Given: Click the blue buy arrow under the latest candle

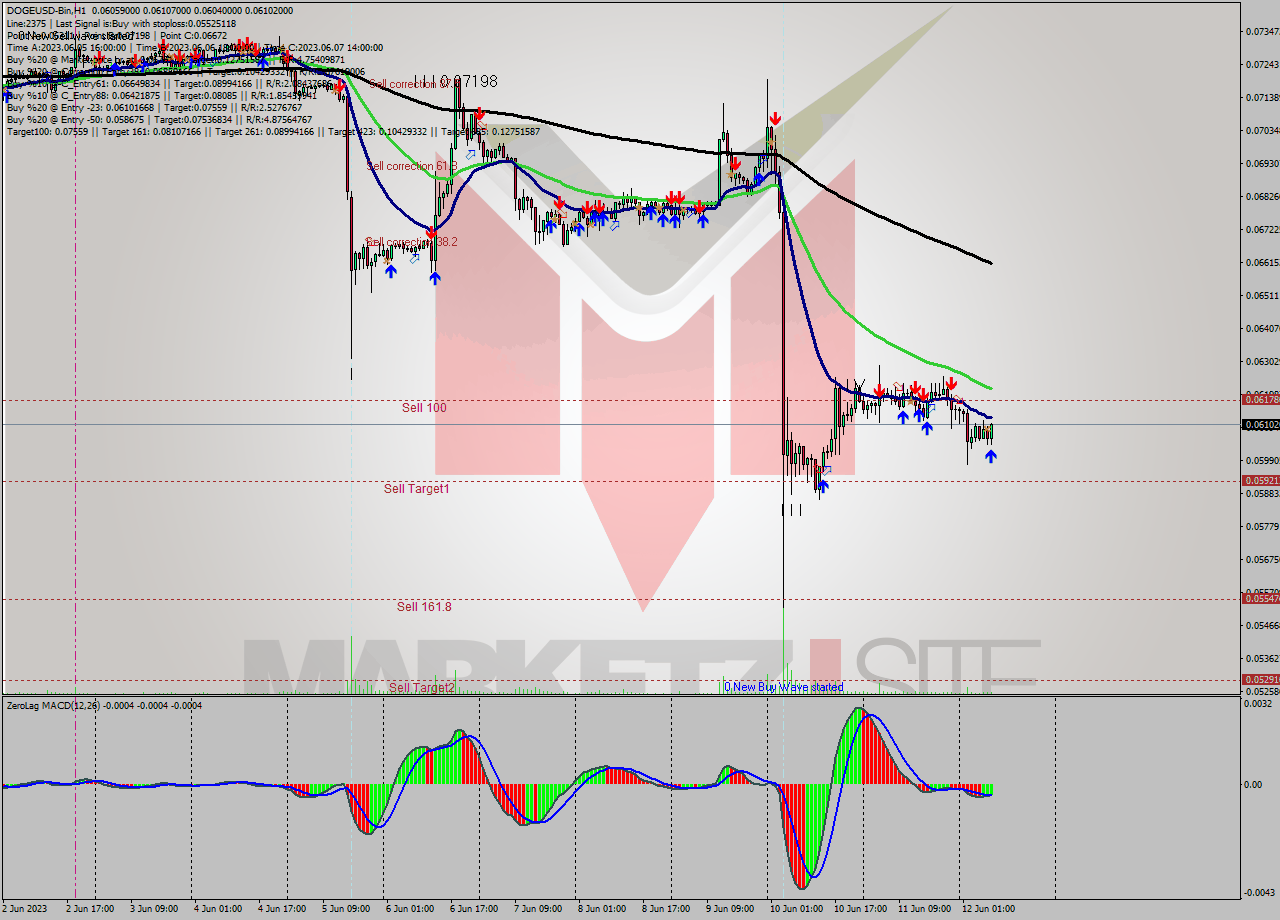Looking at the screenshot, I should [991, 456].
